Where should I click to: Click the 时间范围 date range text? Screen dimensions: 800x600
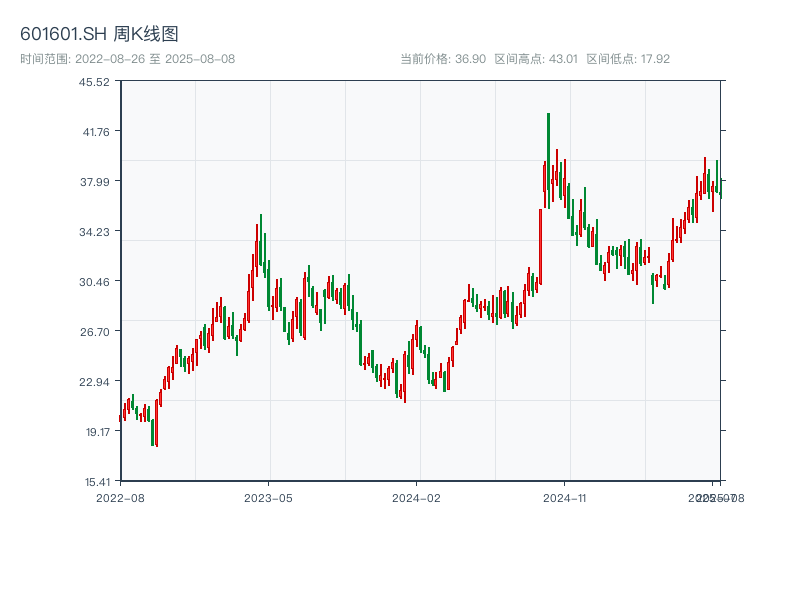pyautogui.click(x=127, y=59)
